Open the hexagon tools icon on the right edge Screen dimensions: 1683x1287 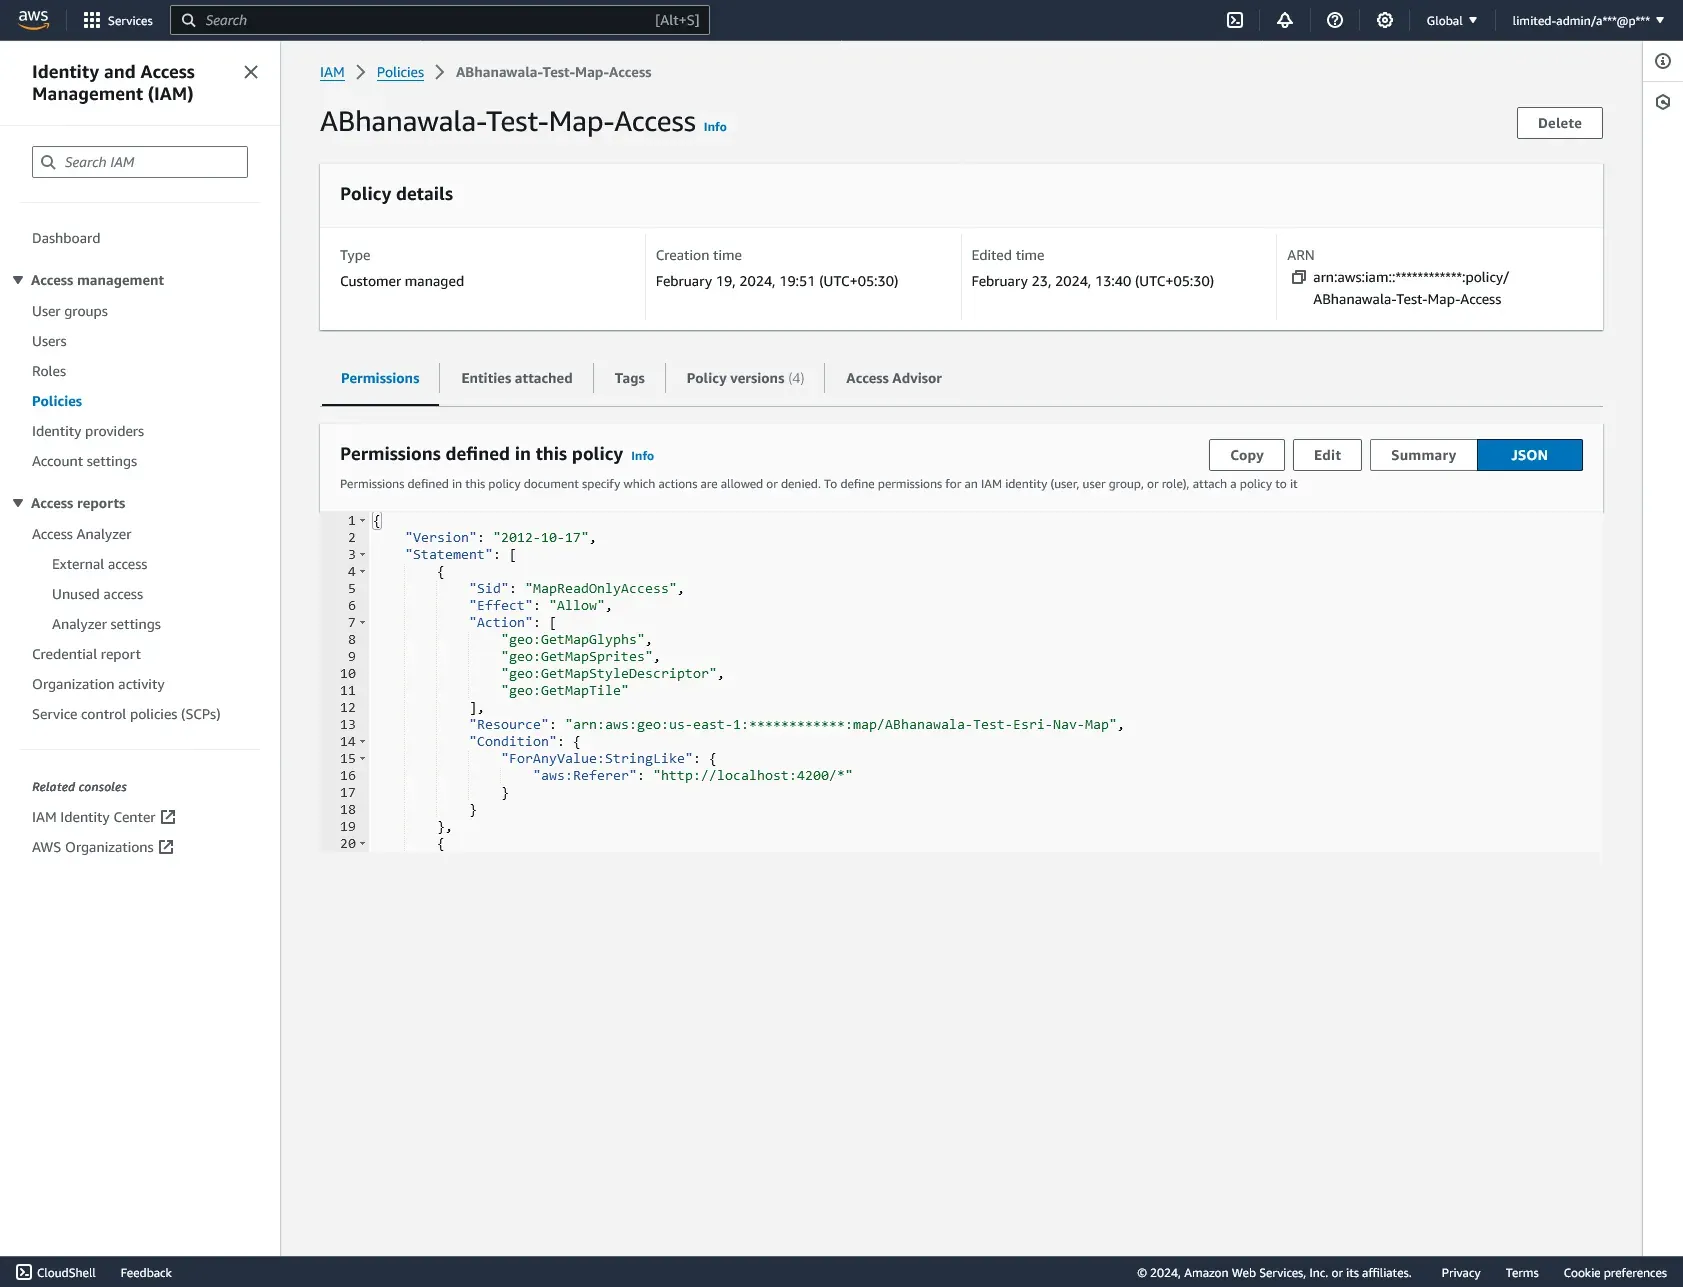pyautogui.click(x=1663, y=102)
